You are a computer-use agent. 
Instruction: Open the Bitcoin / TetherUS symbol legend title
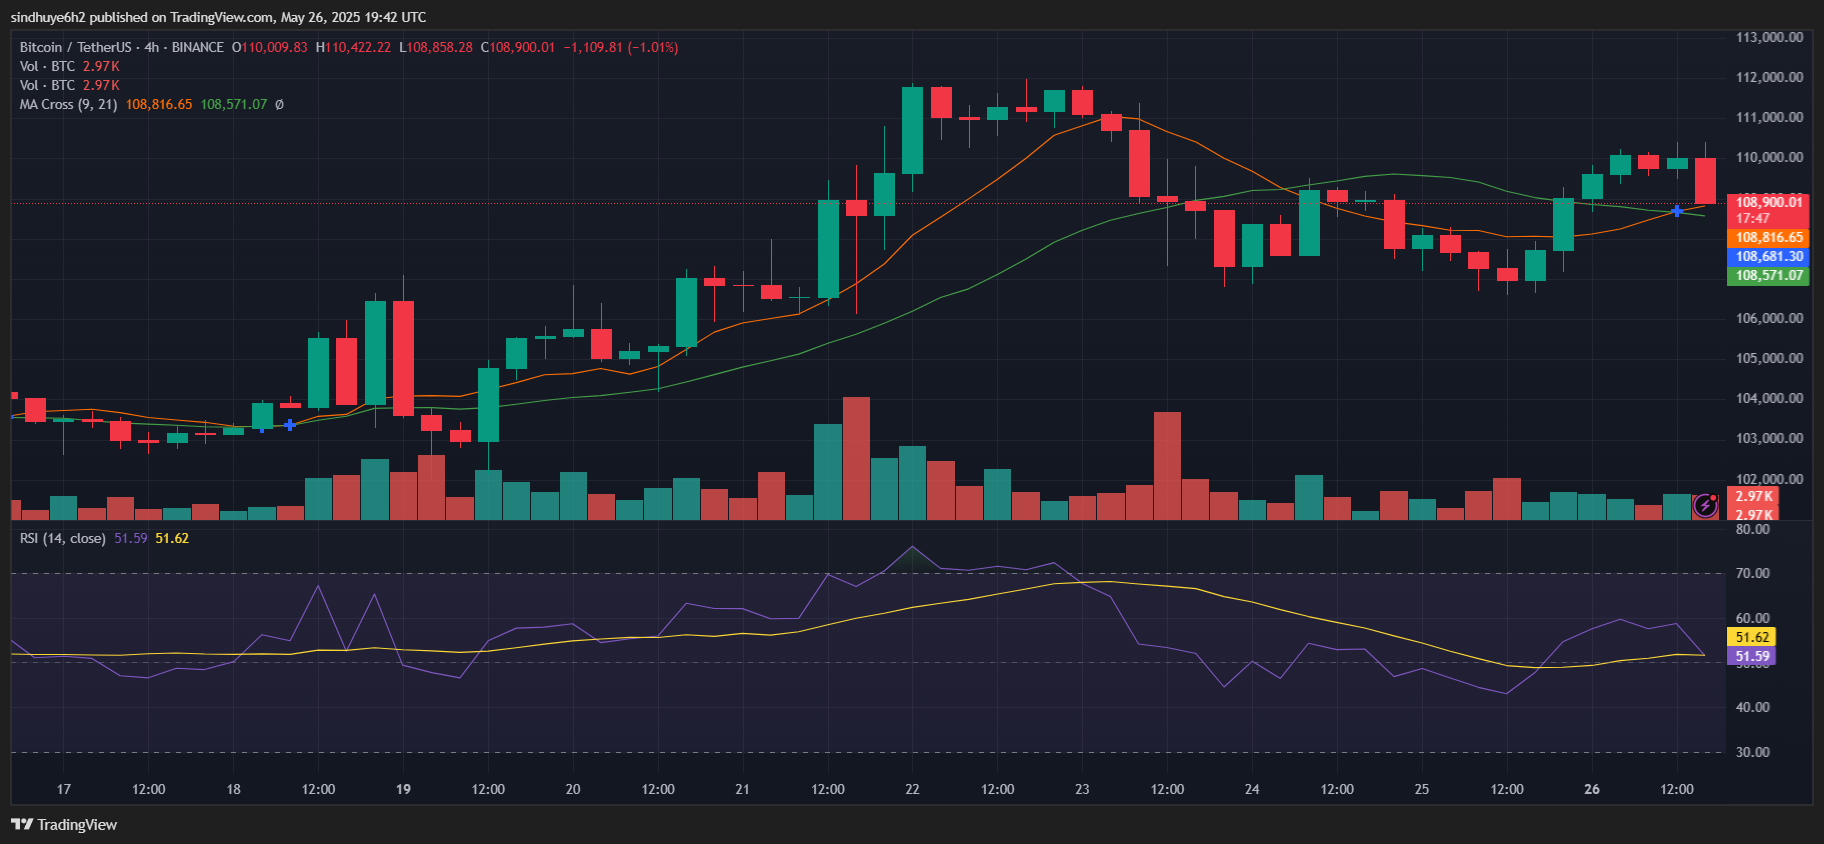(x=121, y=47)
